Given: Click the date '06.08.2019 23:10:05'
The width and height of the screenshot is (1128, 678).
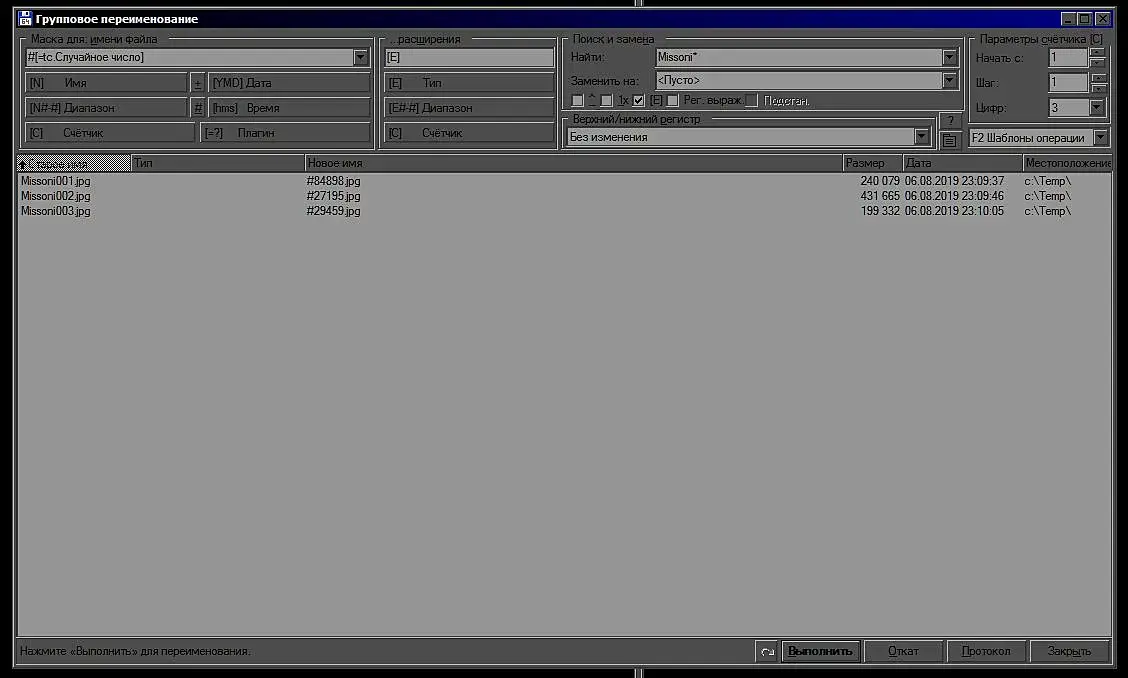Looking at the screenshot, I should [x=955, y=212].
